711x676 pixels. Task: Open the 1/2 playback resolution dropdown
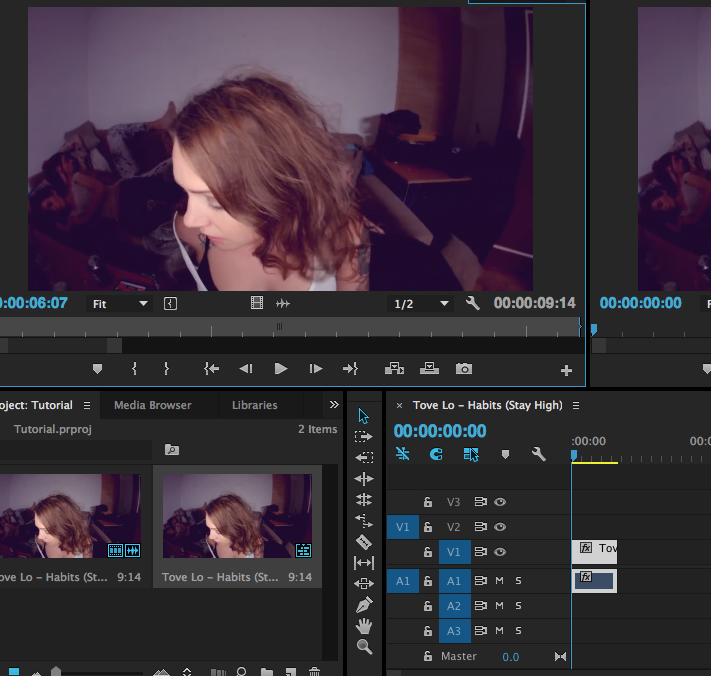420,304
